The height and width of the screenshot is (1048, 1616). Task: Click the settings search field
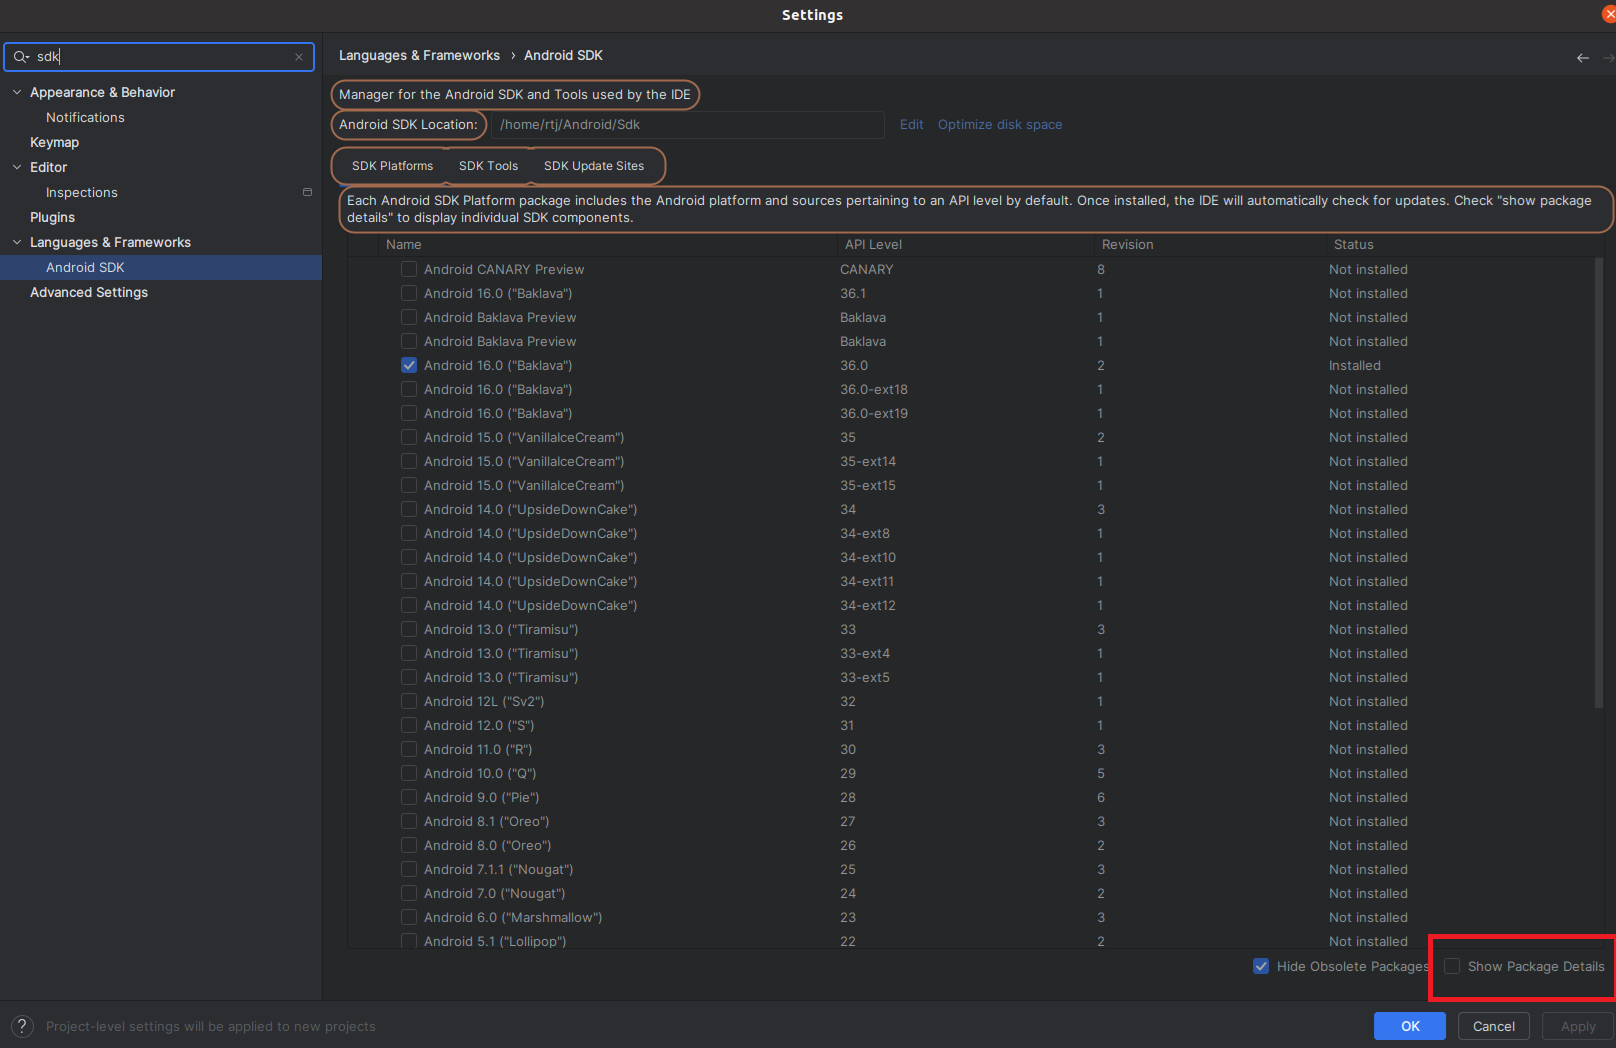point(159,57)
